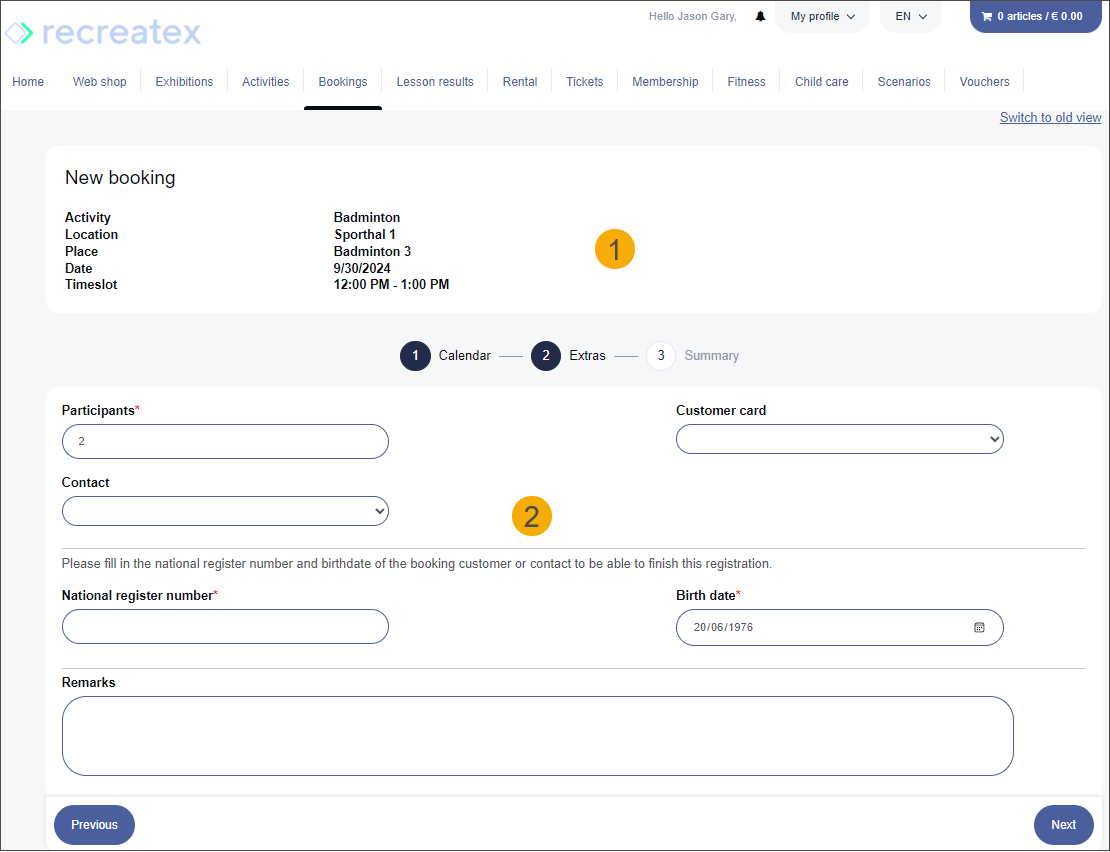
Task: Open the EN language selector
Action: pyautogui.click(x=911, y=17)
